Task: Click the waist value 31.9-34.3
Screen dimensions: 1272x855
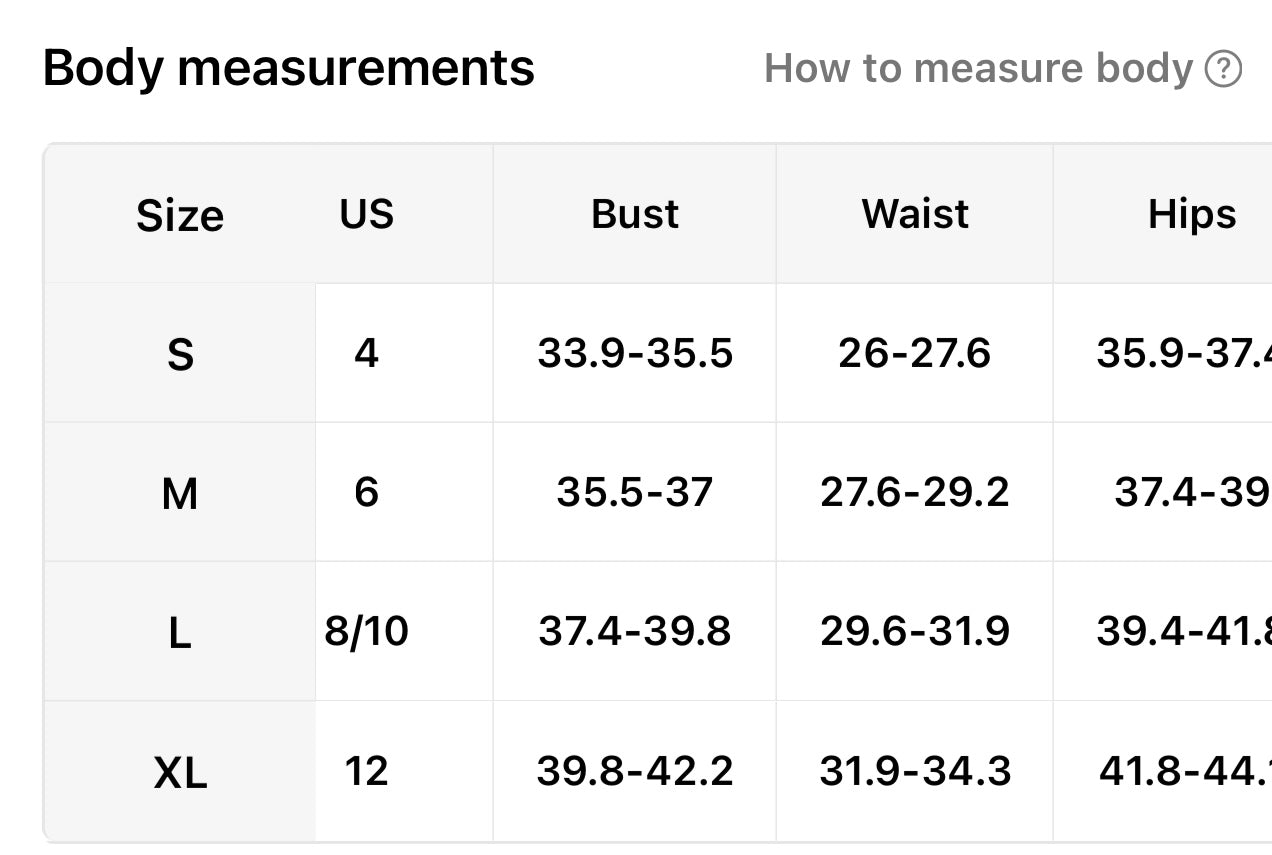Action: 915,771
